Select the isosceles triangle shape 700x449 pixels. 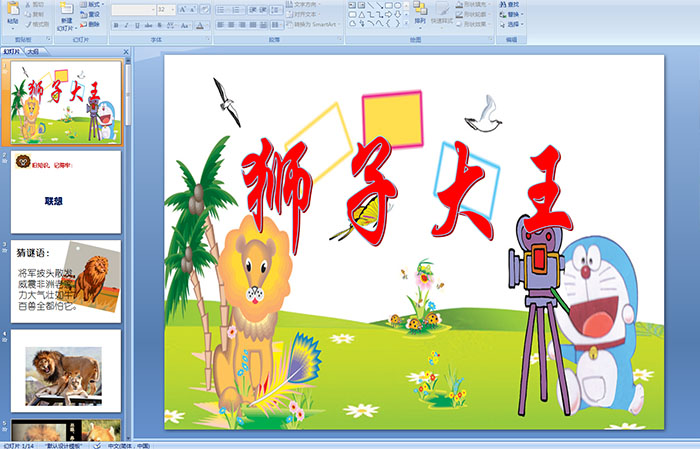pos(361,14)
